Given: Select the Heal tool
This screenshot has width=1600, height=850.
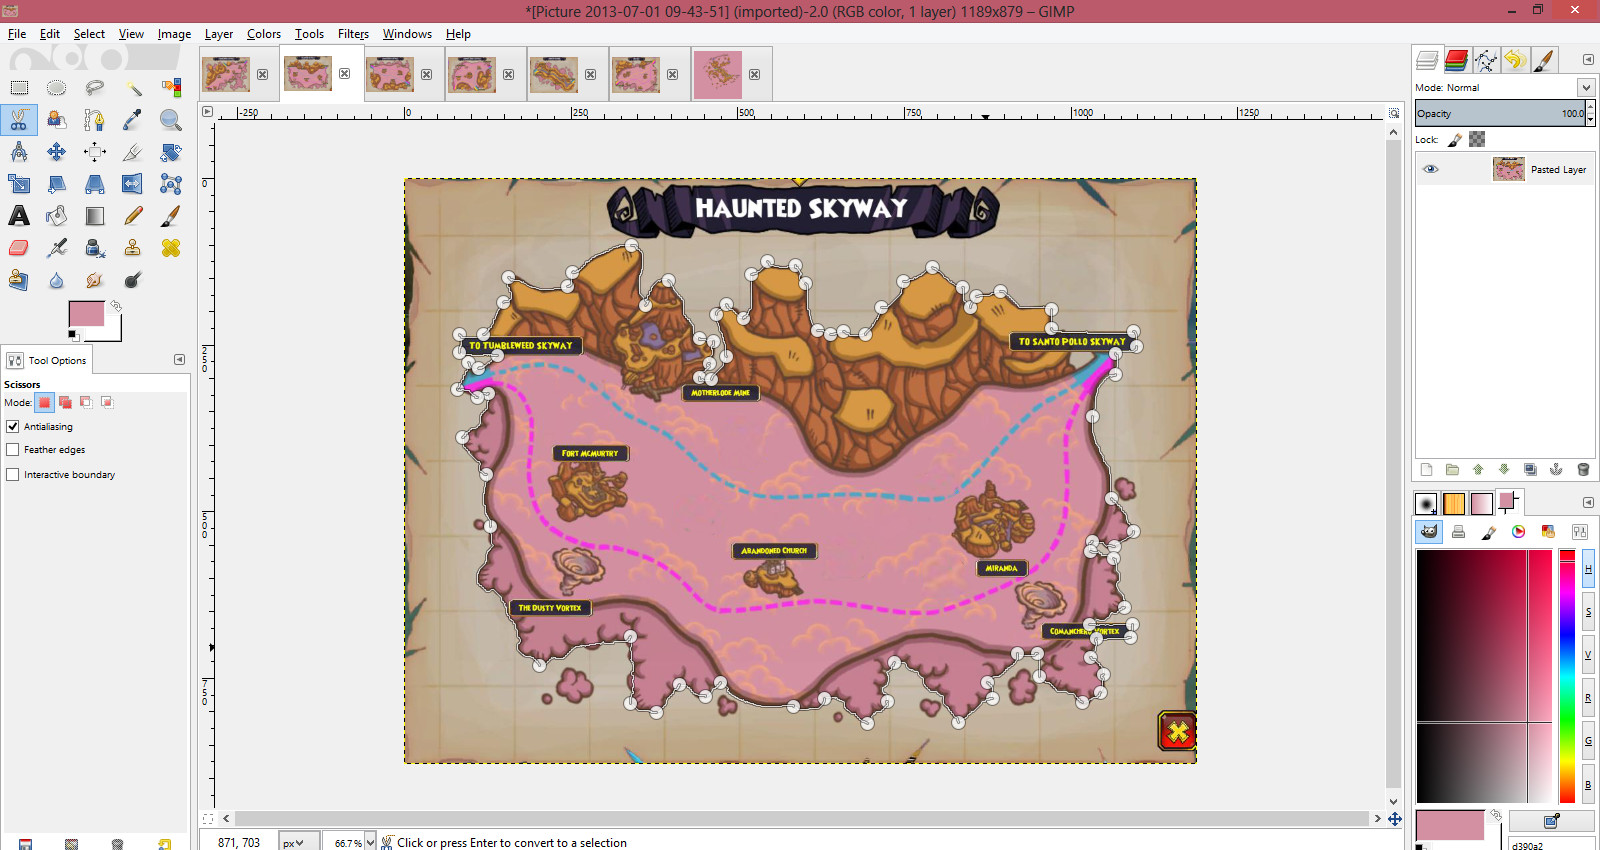Looking at the screenshot, I should pyautogui.click(x=171, y=248).
